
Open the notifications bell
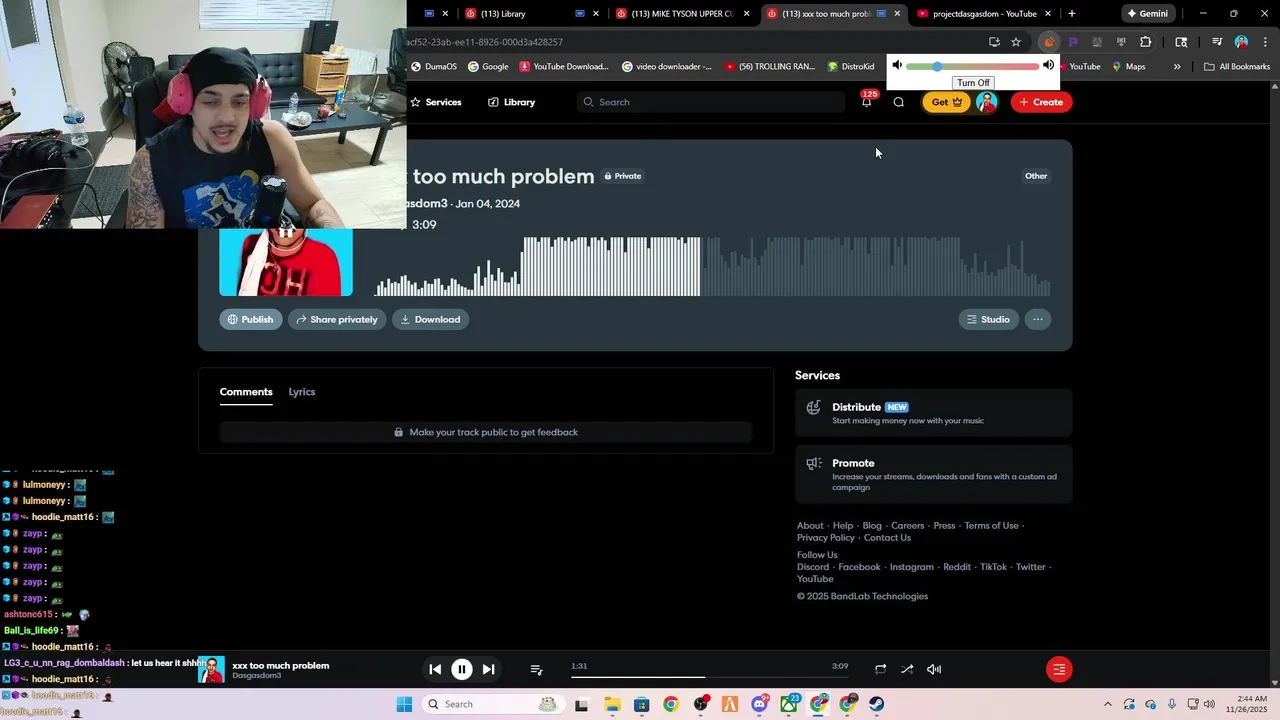pos(867,102)
